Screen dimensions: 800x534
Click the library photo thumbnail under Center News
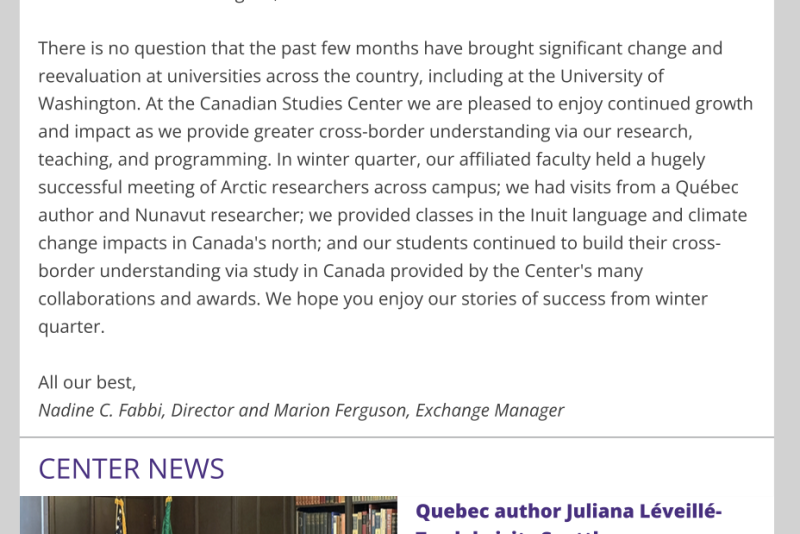tap(208, 515)
